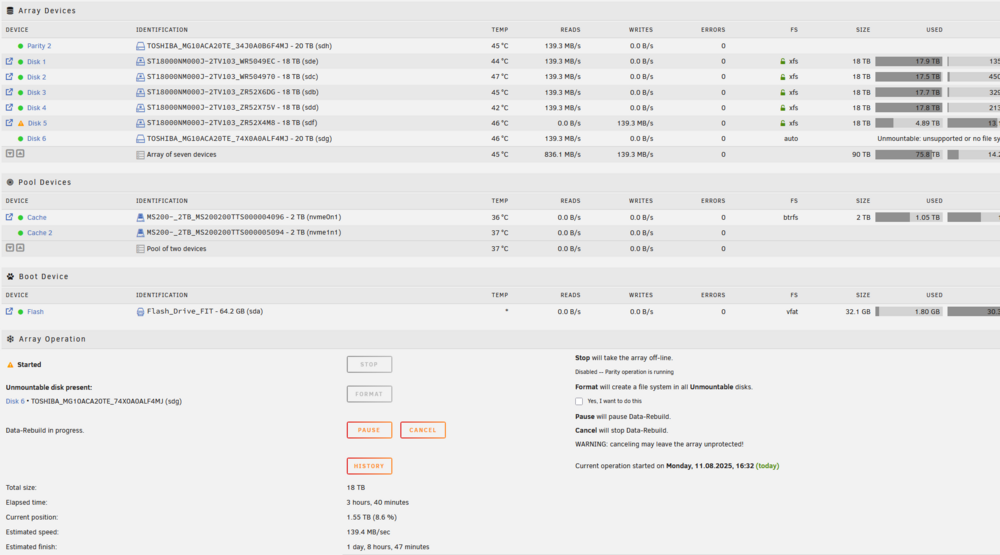Screen dimensions: 1000x555
Task: Open the Cache pool device link
Action: tap(36, 218)
